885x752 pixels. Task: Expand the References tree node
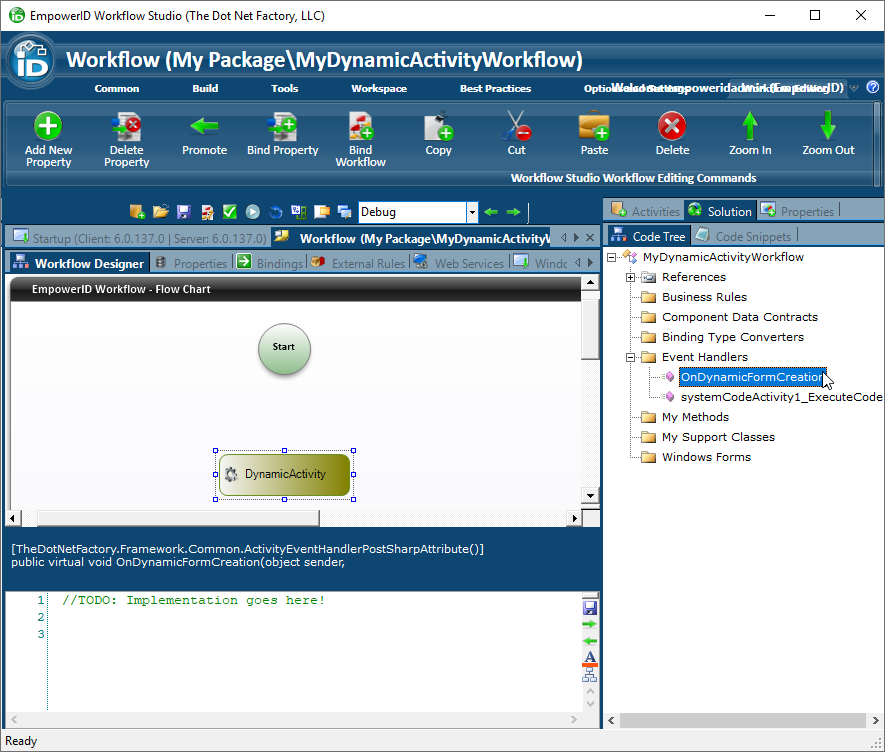pyautogui.click(x=629, y=277)
